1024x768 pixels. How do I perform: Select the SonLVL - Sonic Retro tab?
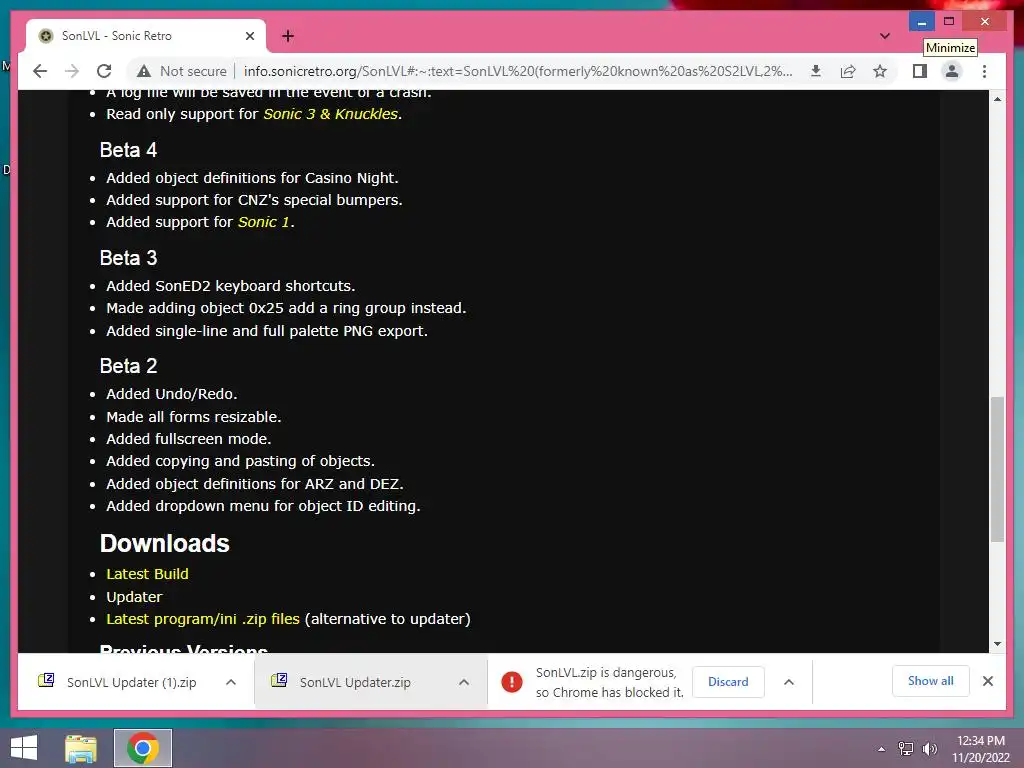coord(146,36)
